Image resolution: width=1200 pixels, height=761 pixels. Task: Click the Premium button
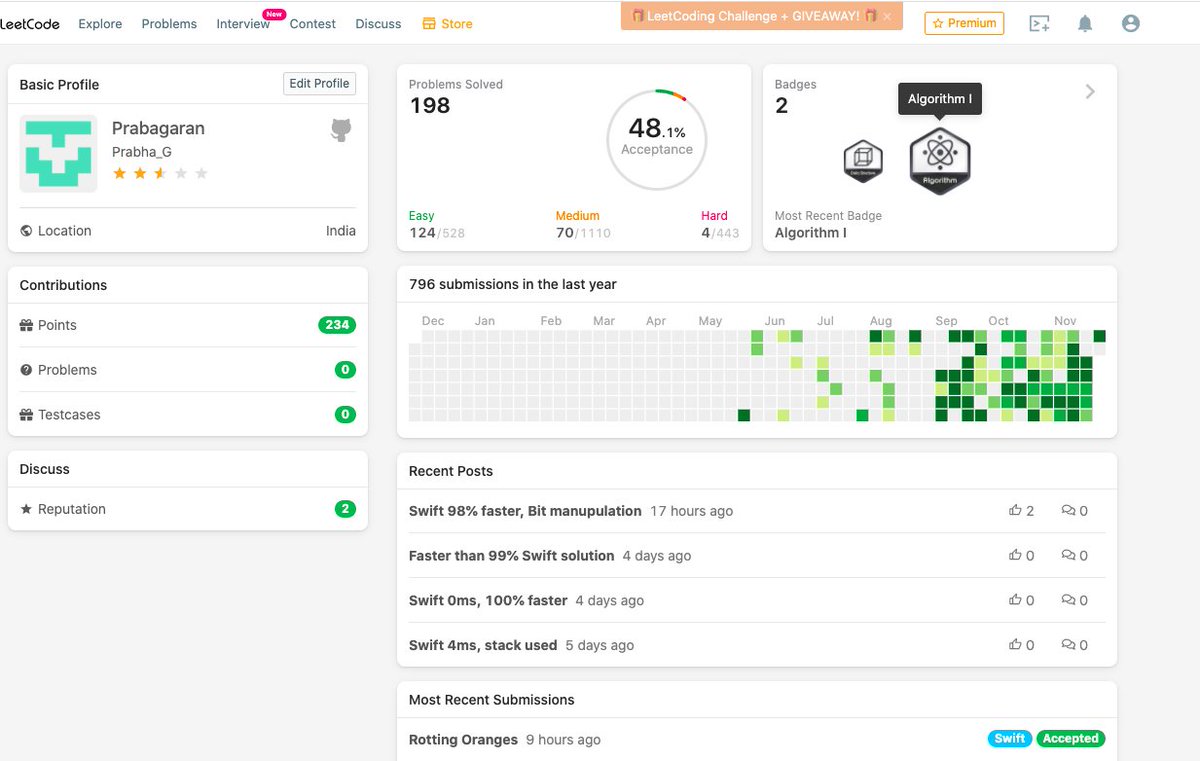pos(964,23)
